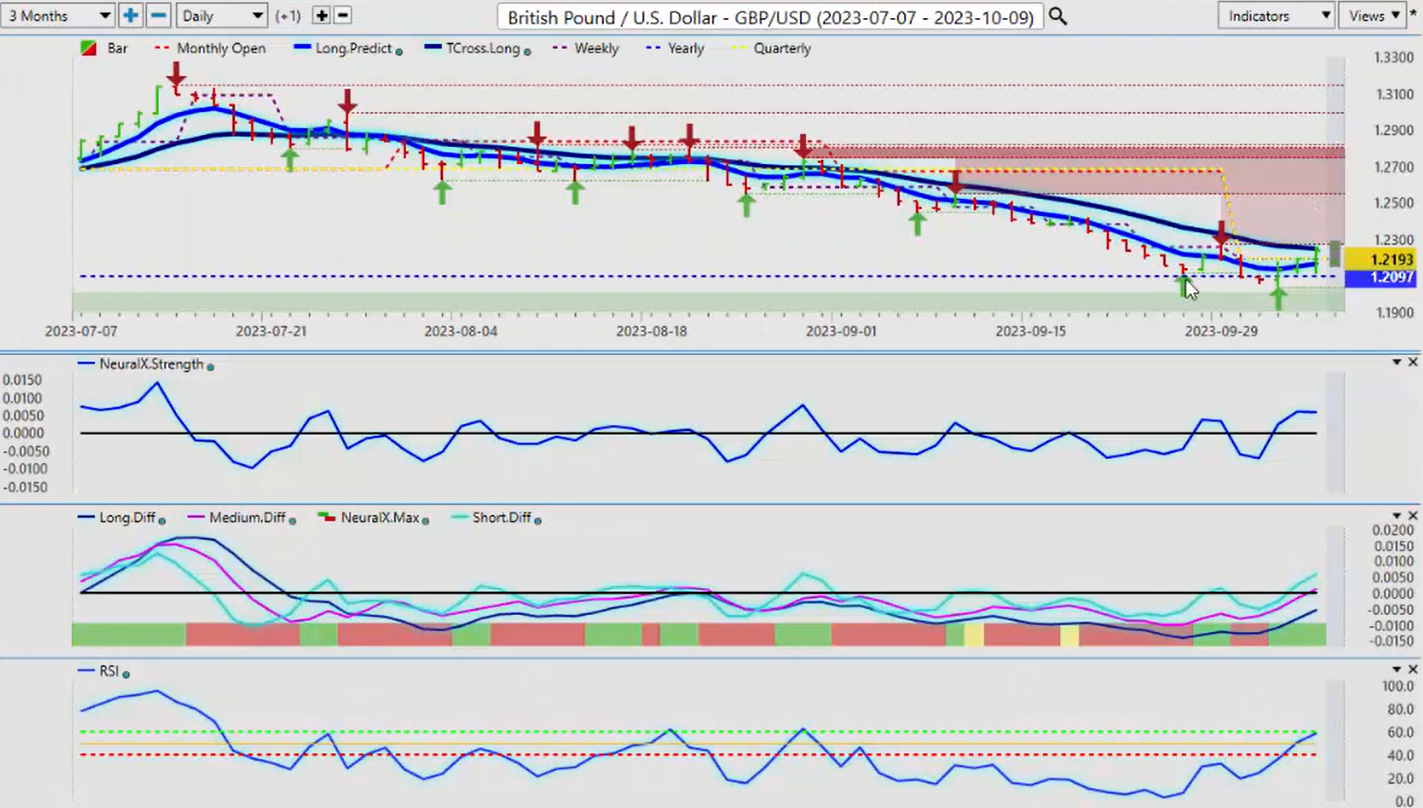This screenshot has height=808, width=1423.
Task: Click the 1.2700 price axis label
Action: click(1393, 167)
